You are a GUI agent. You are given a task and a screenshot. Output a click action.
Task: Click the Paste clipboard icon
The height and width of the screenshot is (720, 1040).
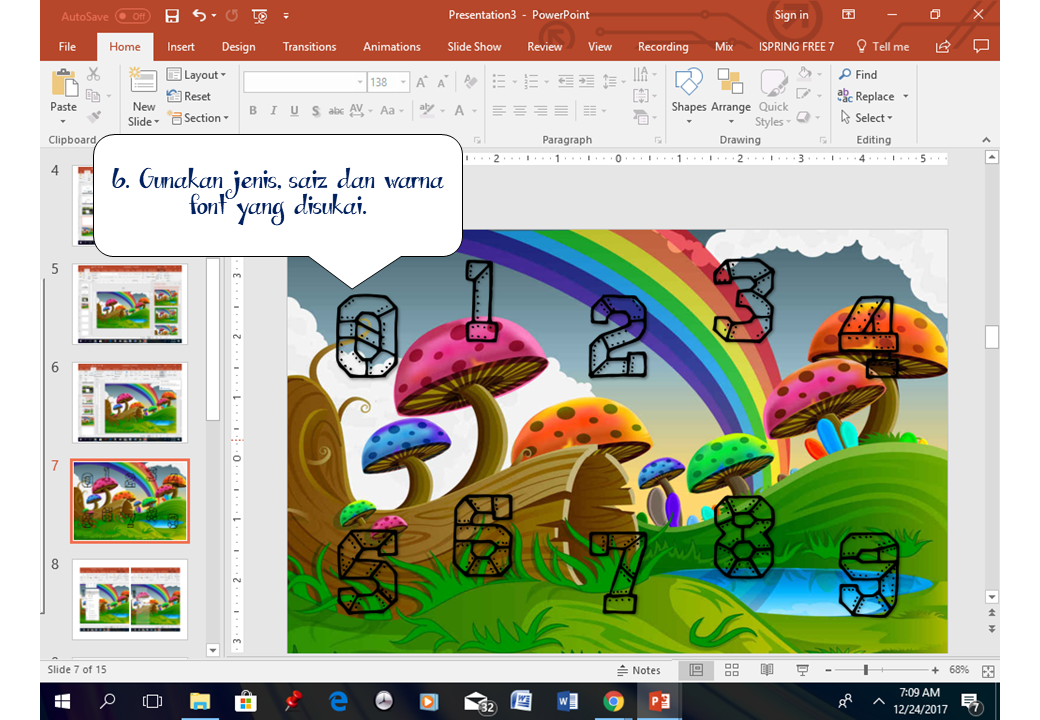tap(64, 84)
